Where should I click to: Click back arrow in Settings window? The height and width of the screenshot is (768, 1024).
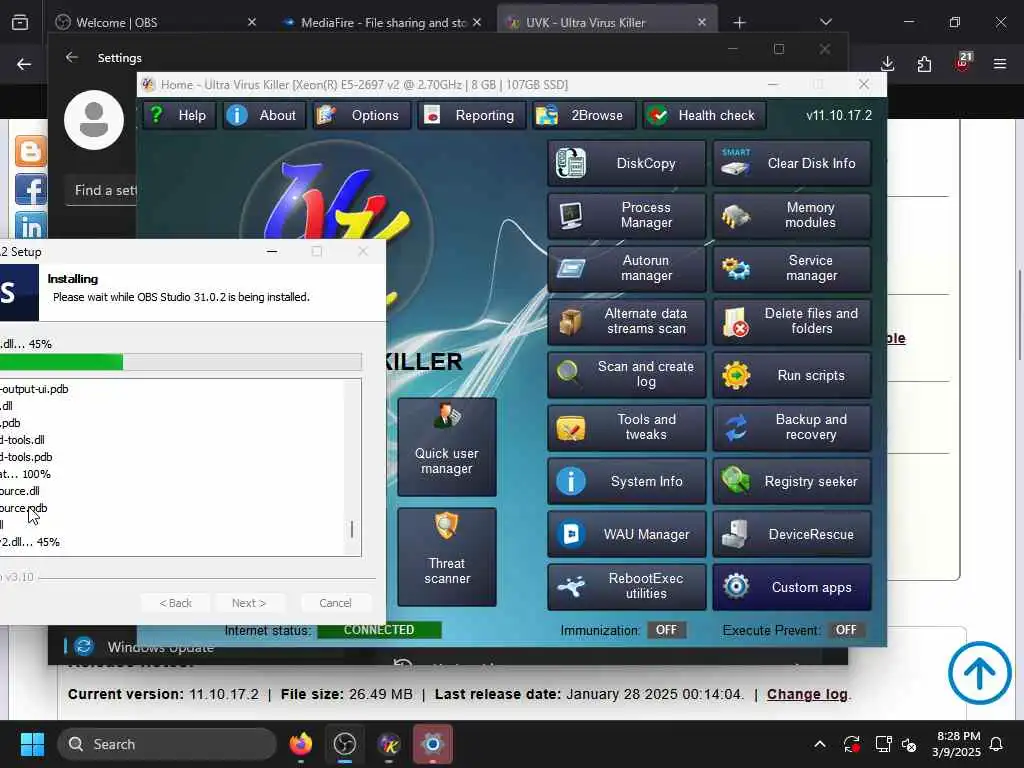coord(72,57)
